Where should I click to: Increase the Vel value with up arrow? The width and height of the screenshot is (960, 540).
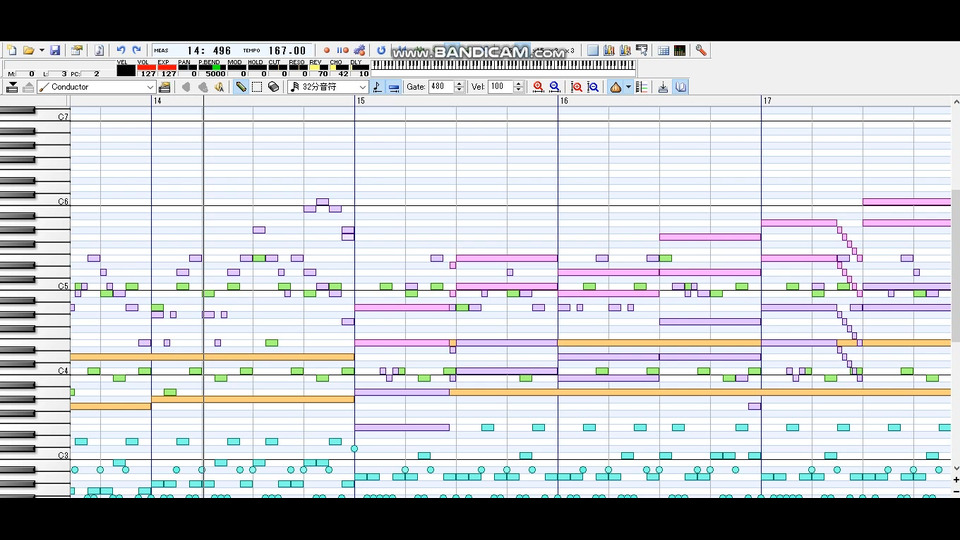click(519, 84)
